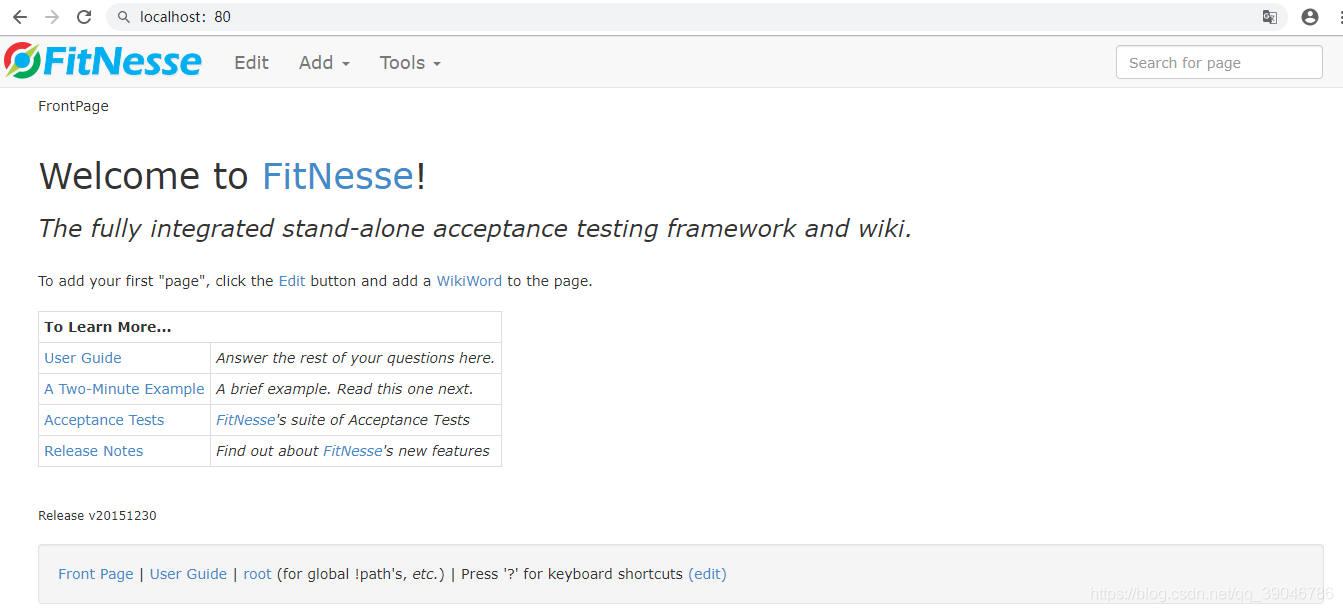Go back with browser back arrow

[20, 17]
